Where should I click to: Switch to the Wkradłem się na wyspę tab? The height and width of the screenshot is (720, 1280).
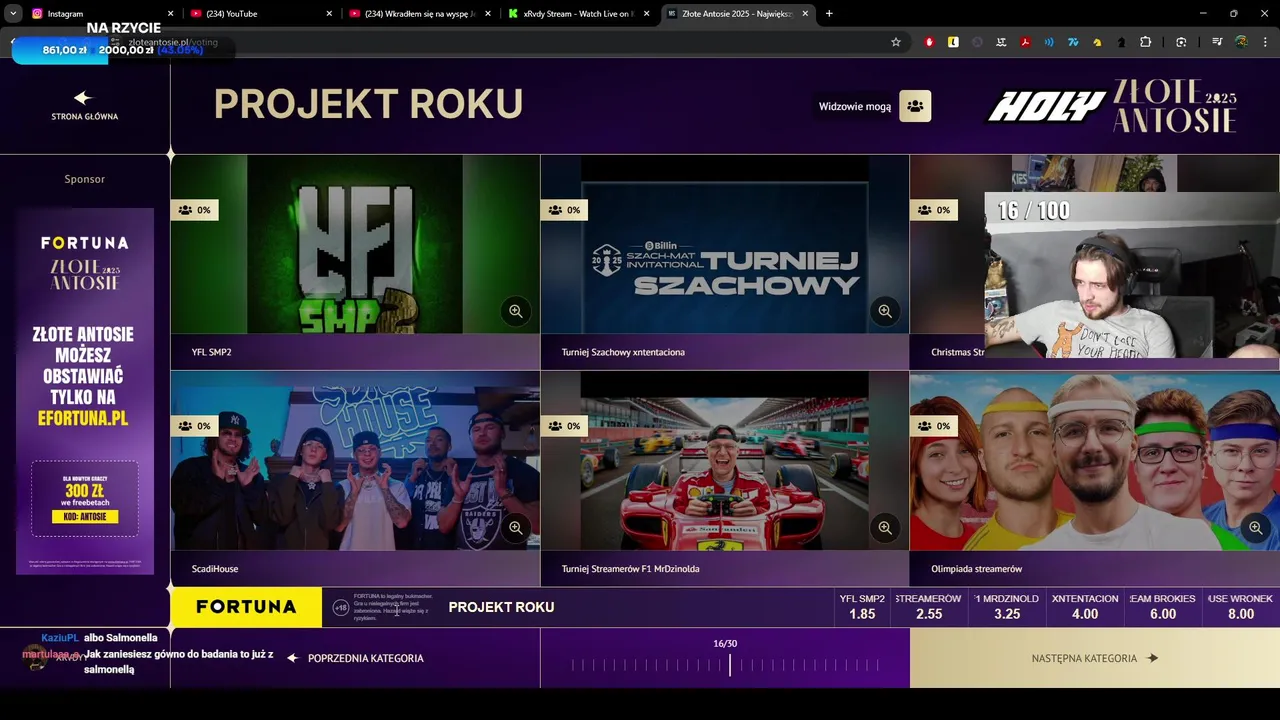[x=419, y=13]
